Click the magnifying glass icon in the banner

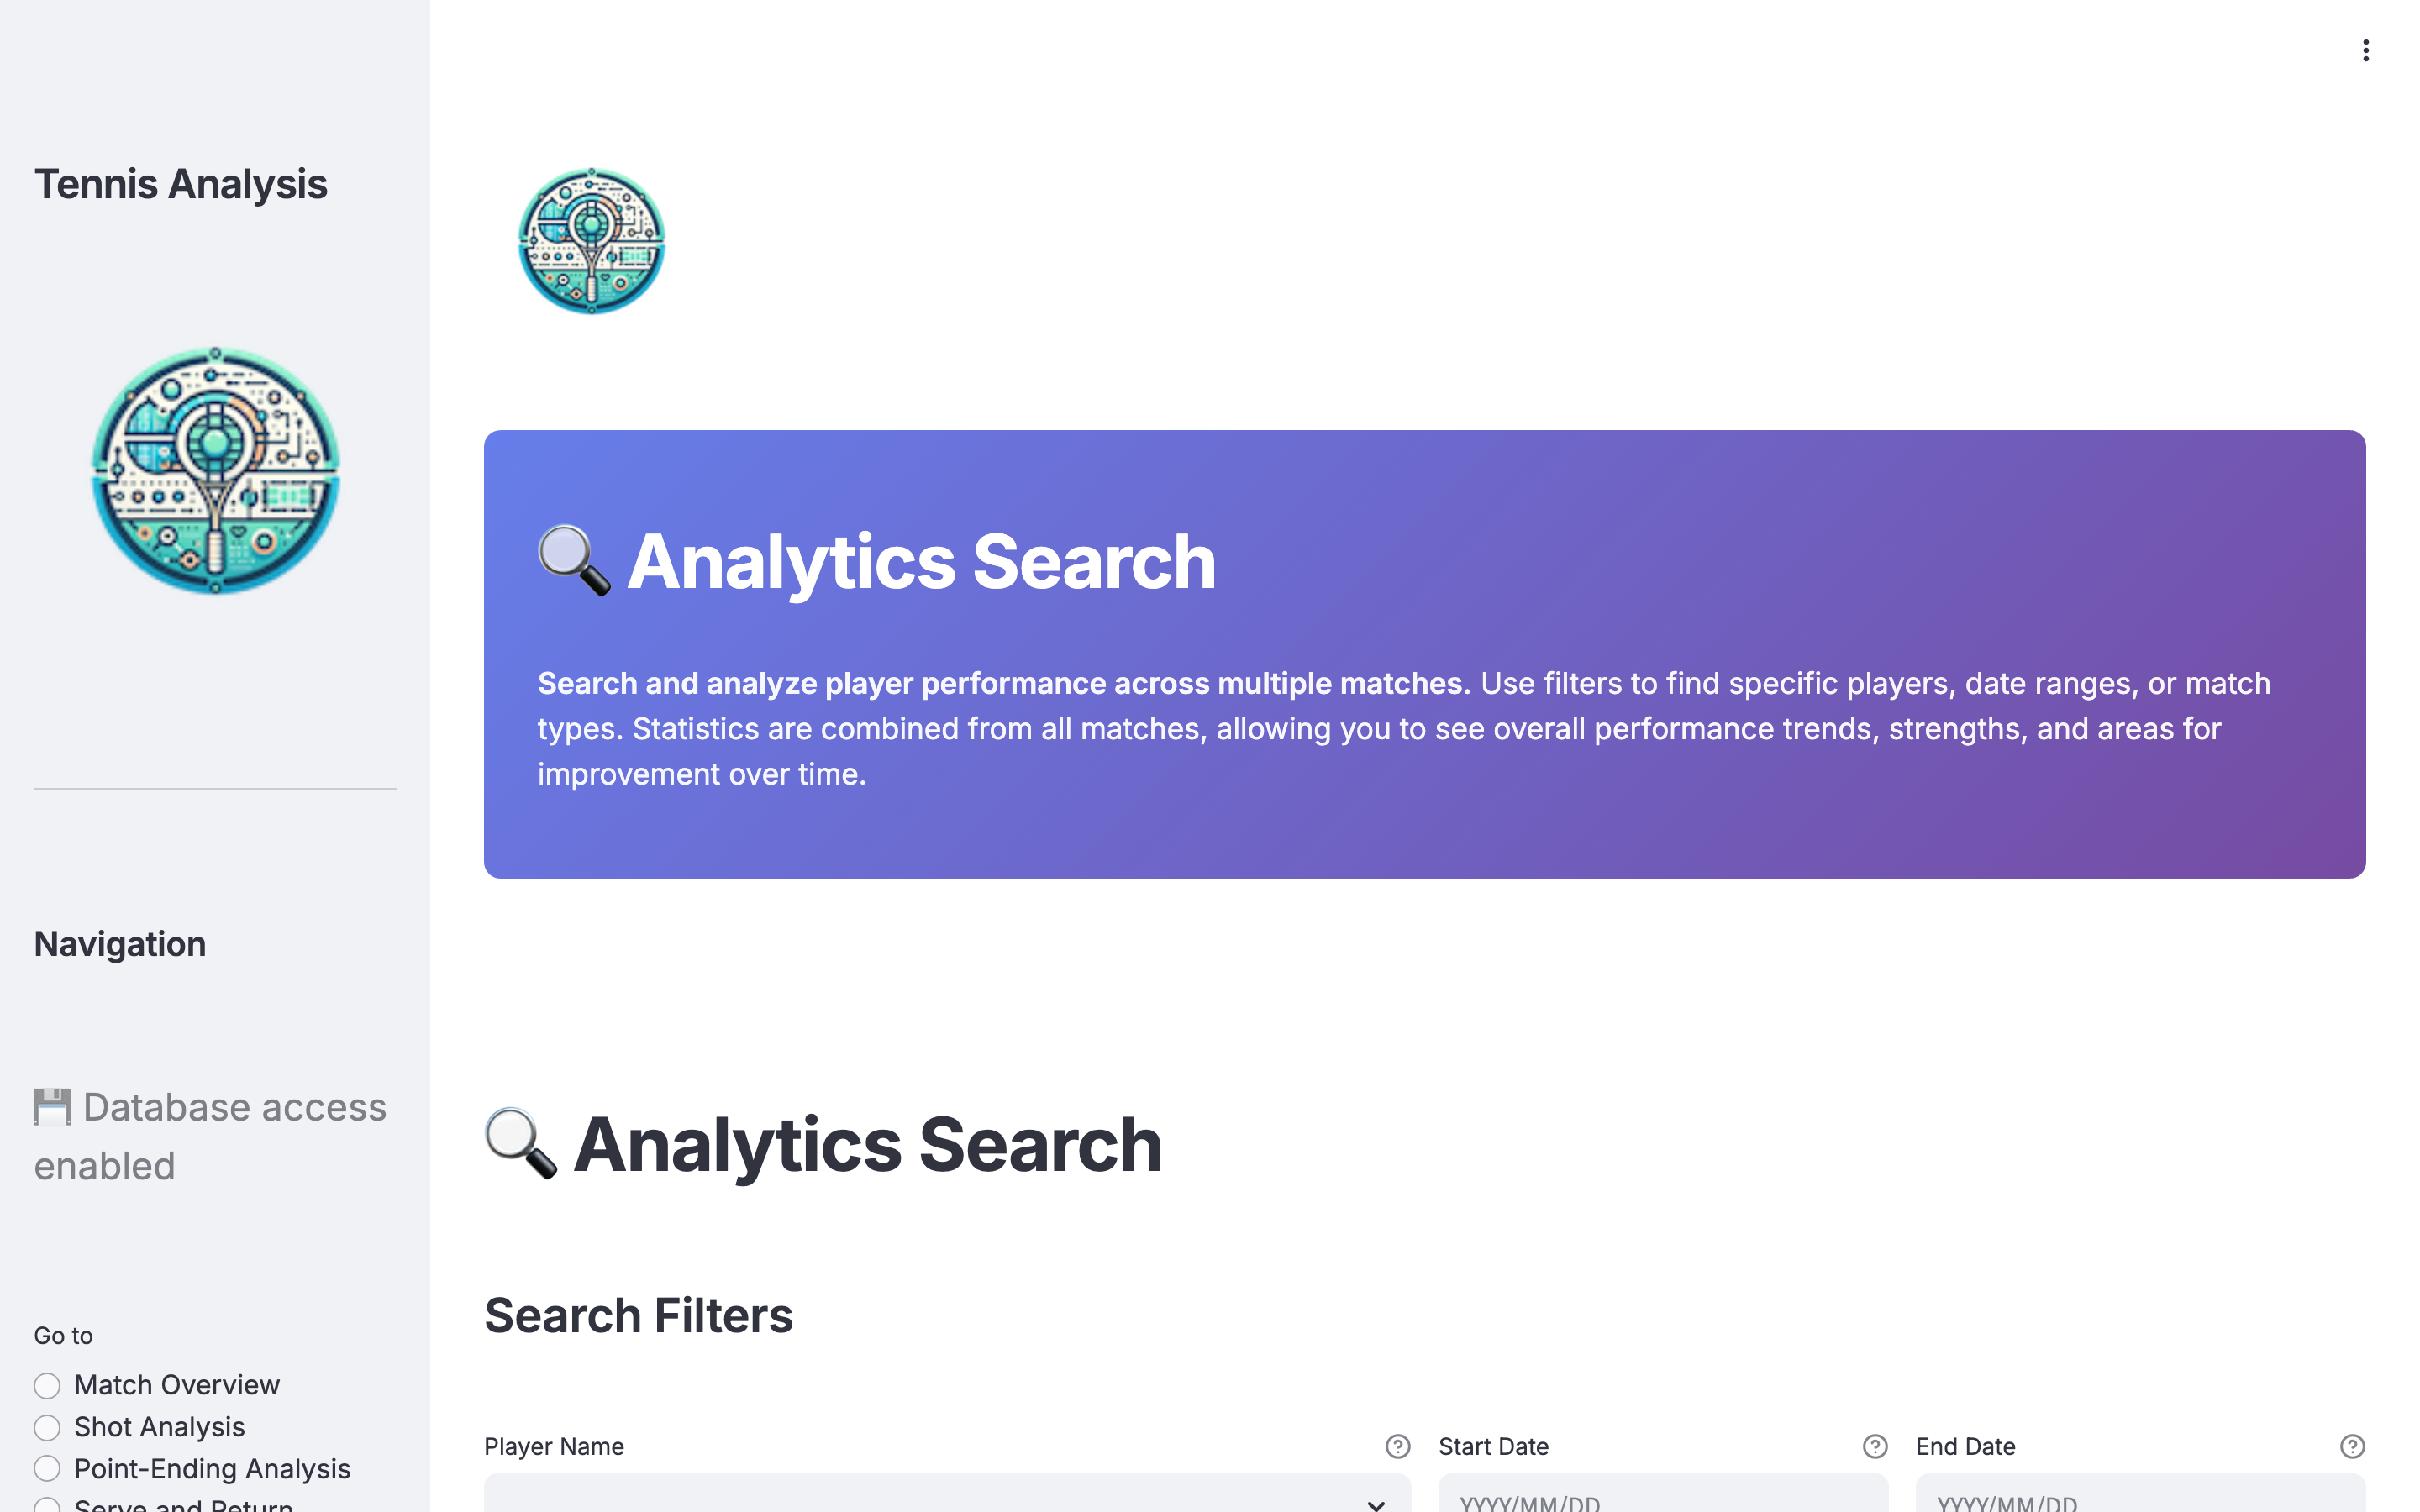pyautogui.click(x=574, y=562)
